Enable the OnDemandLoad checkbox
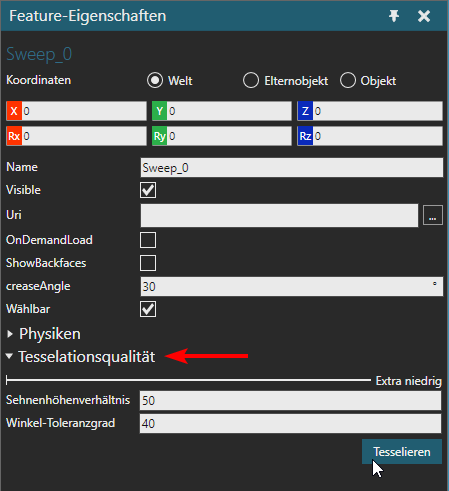This screenshot has height=491, width=449. (x=148, y=240)
